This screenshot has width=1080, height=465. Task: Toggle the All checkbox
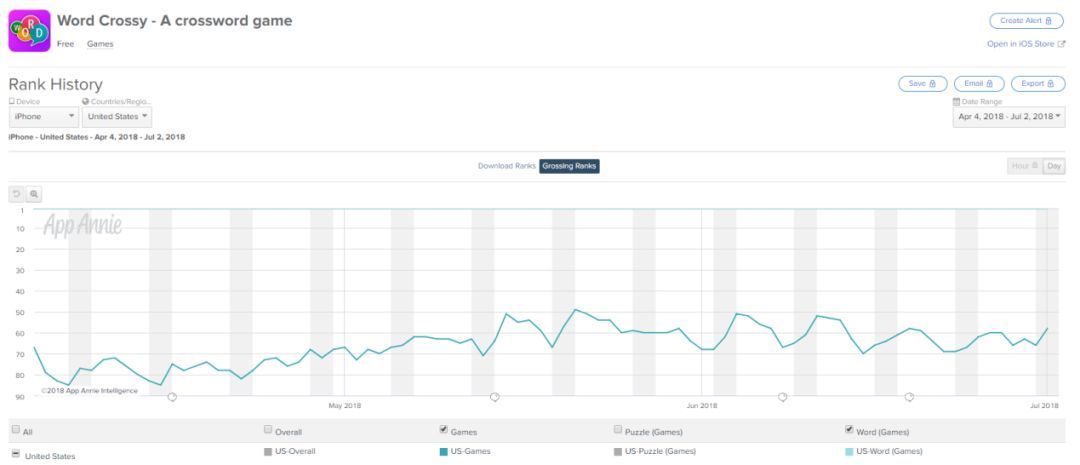point(16,429)
